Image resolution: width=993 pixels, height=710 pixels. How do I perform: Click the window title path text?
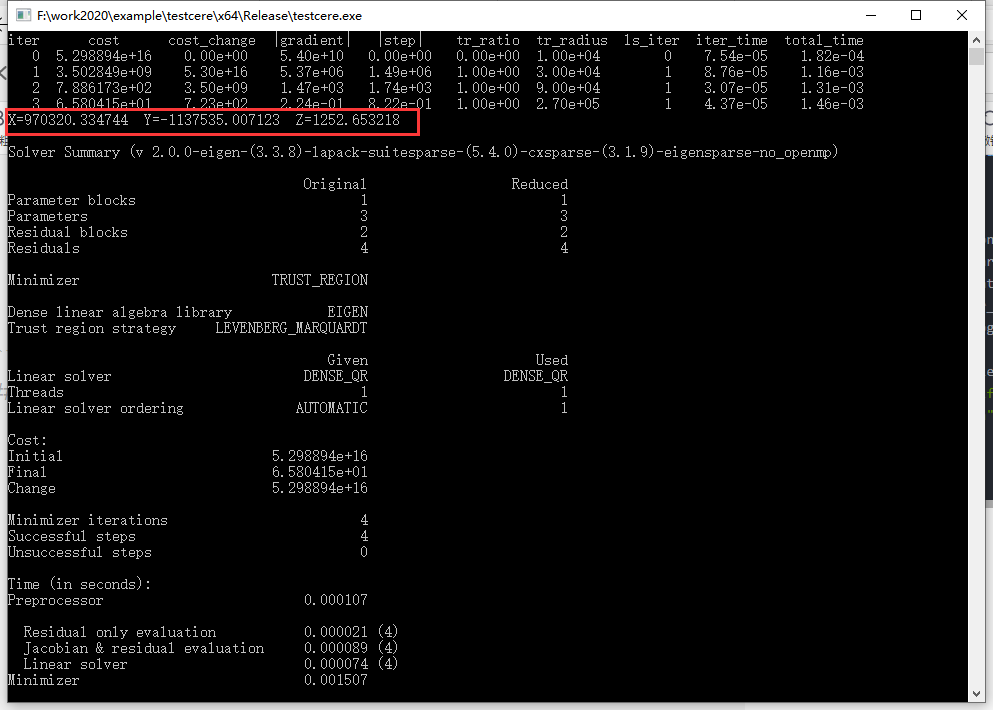tap(199, 15)
